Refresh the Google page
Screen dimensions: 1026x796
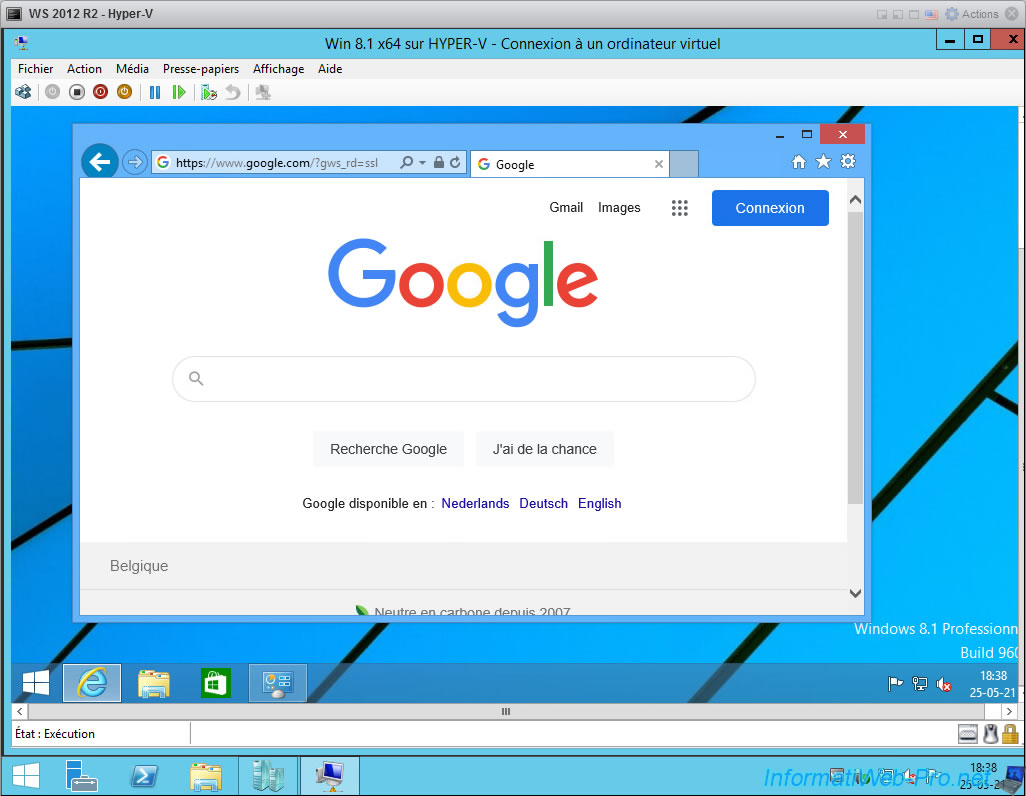tap(455, 162)
